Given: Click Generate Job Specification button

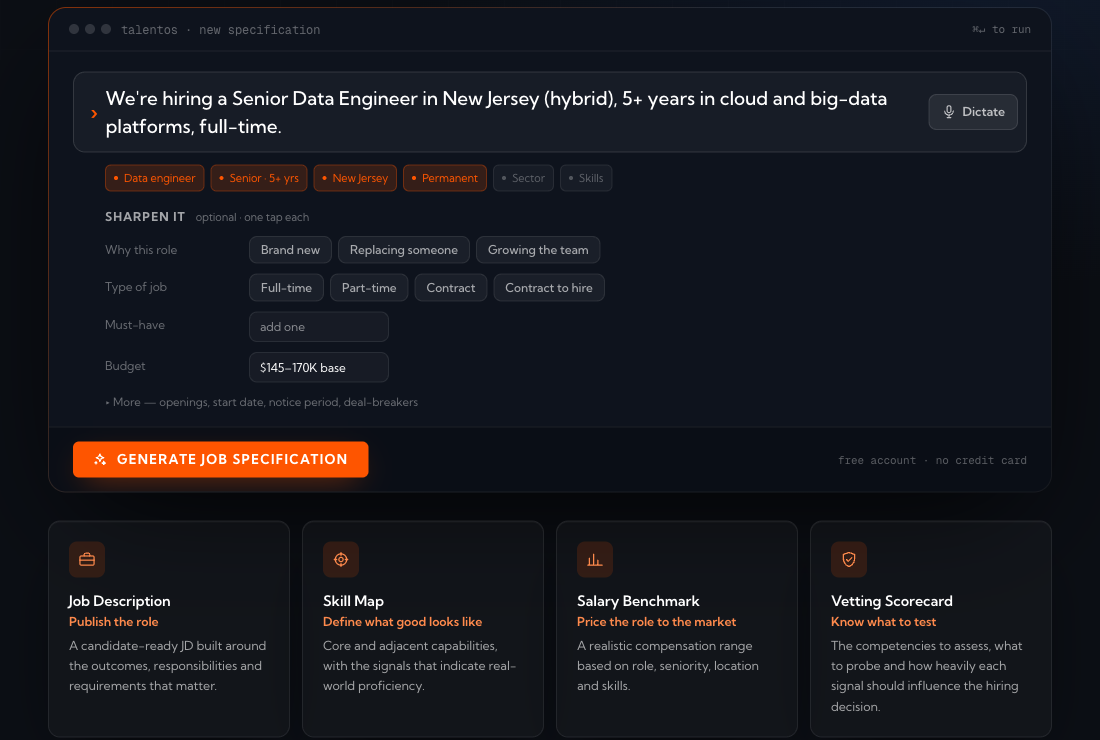Looking at the screenshot, I should pyautogui.click(x=220, y=459).
